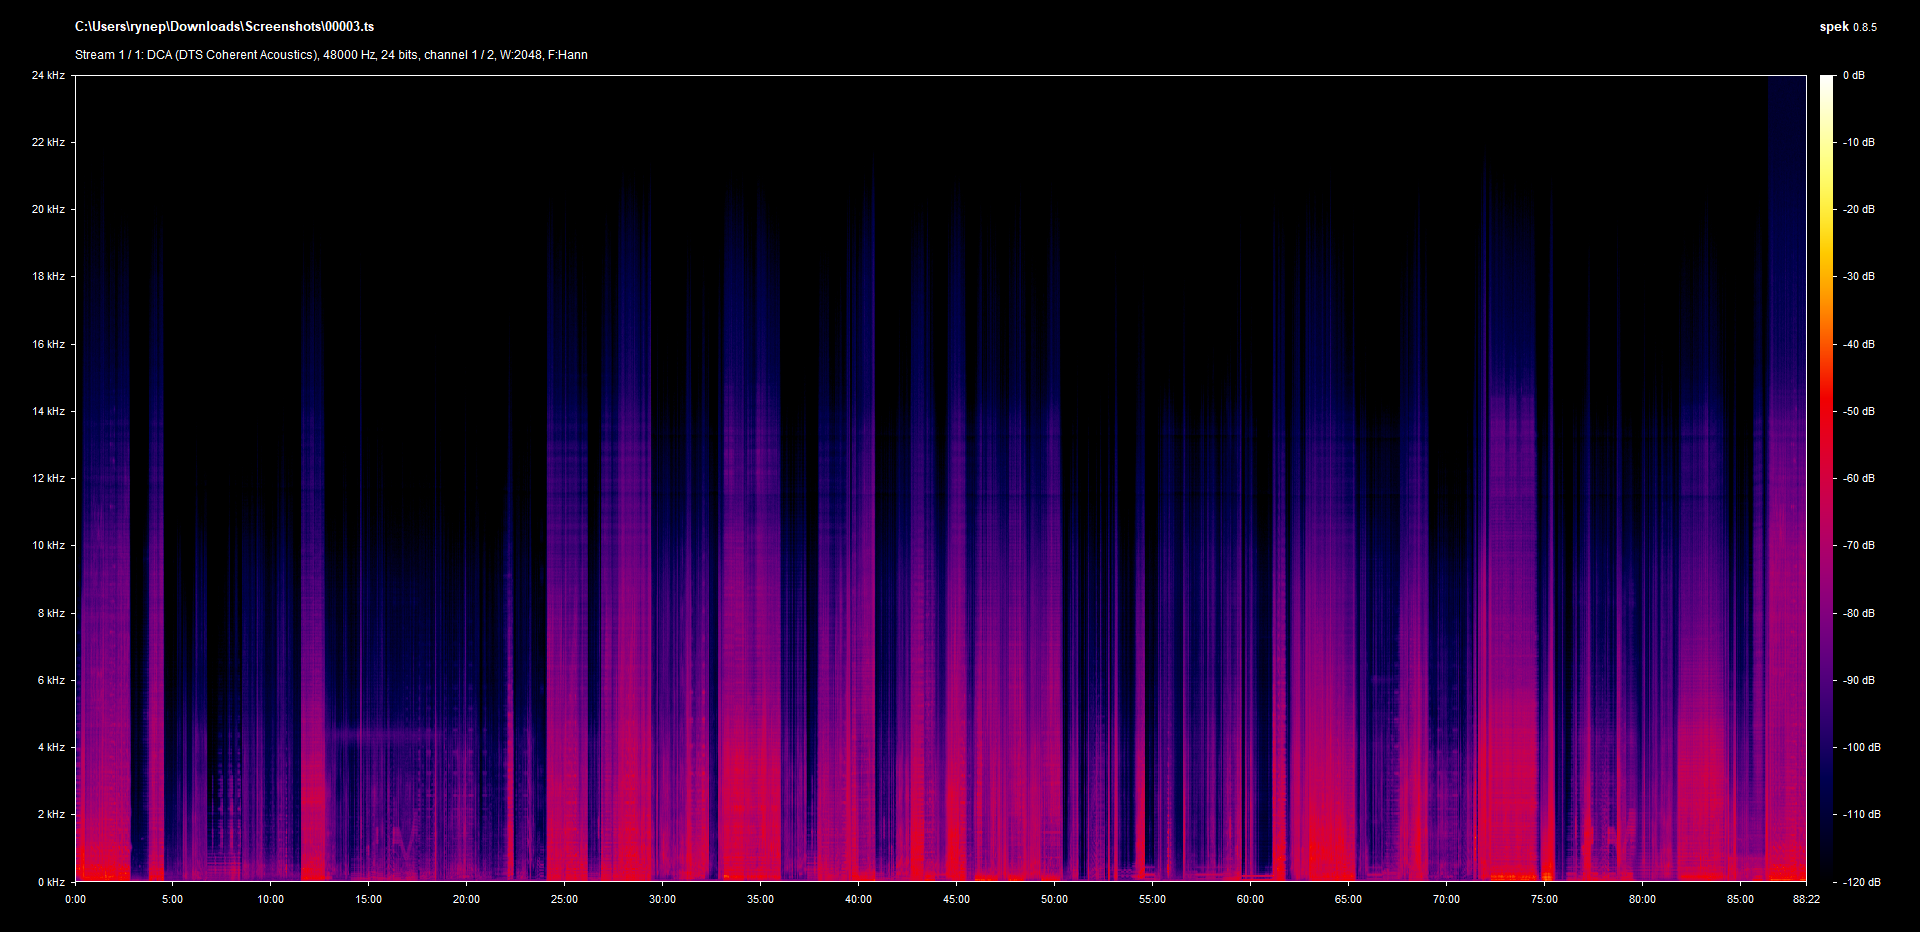The width and height of the screenshot is (1920, 932).
Task: Click the 4 kHz frequency axis label
Action: pos(51,748)
